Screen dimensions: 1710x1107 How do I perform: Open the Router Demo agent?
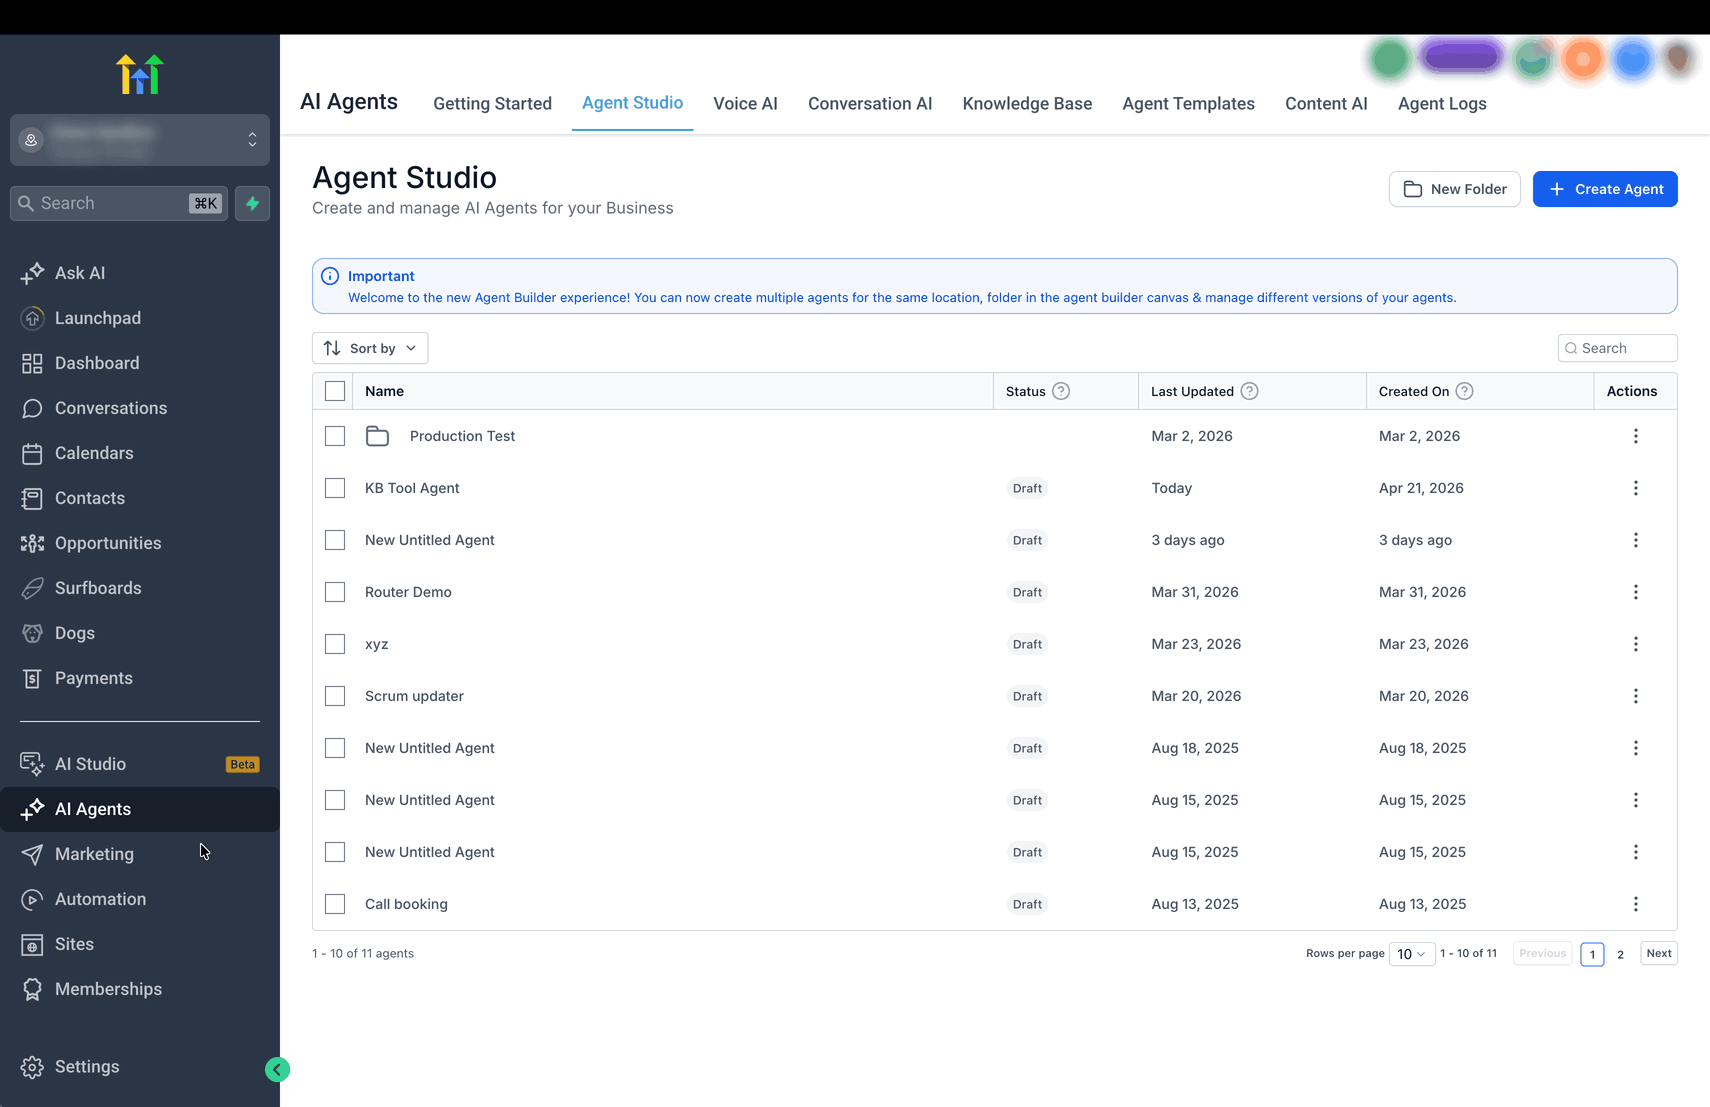(408, 592)
